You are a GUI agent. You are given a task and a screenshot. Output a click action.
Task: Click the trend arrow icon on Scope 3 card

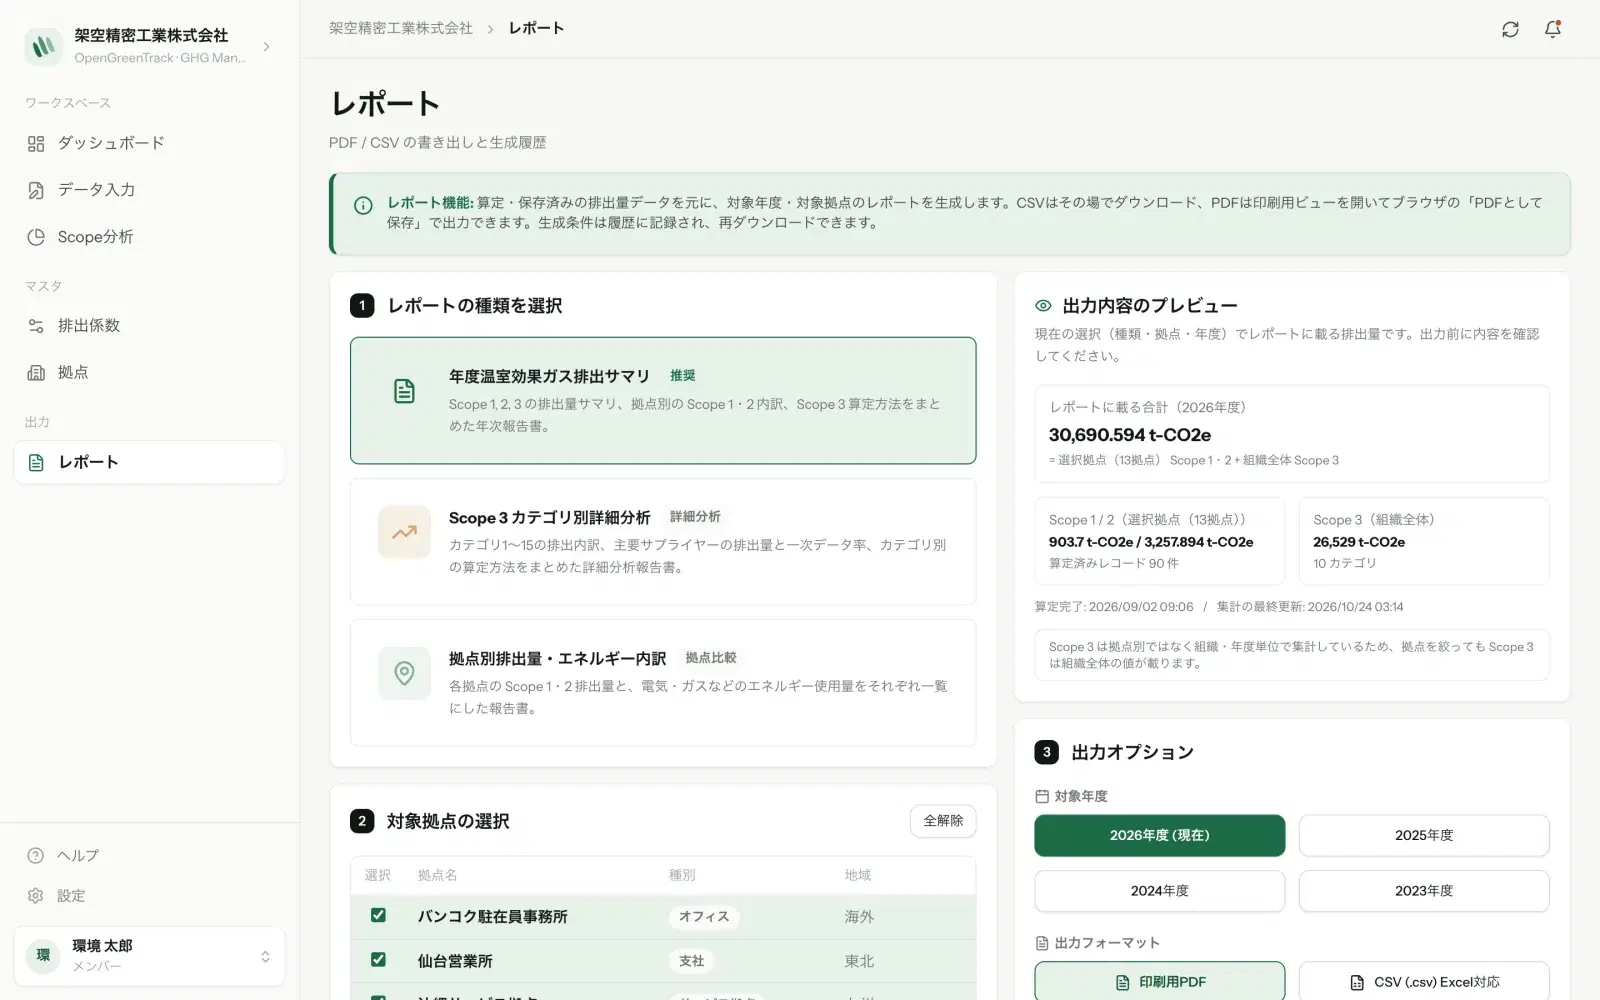tap(404, 532)
